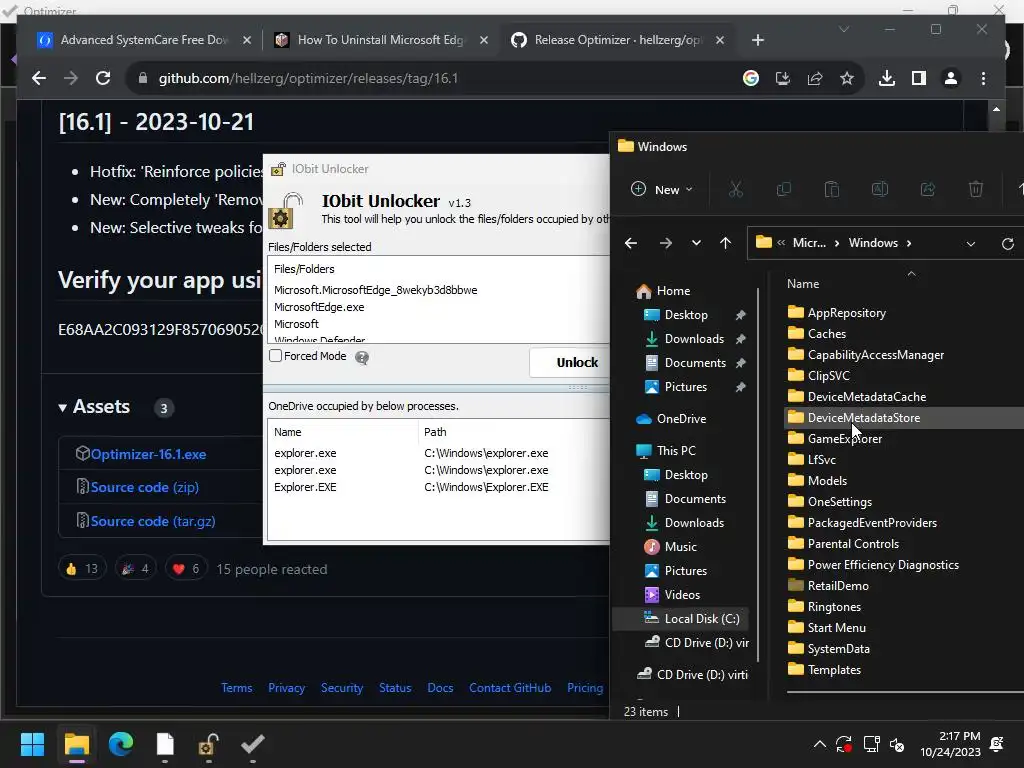
Task: Open Optimizer checkmark taskbar icon
Action: coord(253,744)
